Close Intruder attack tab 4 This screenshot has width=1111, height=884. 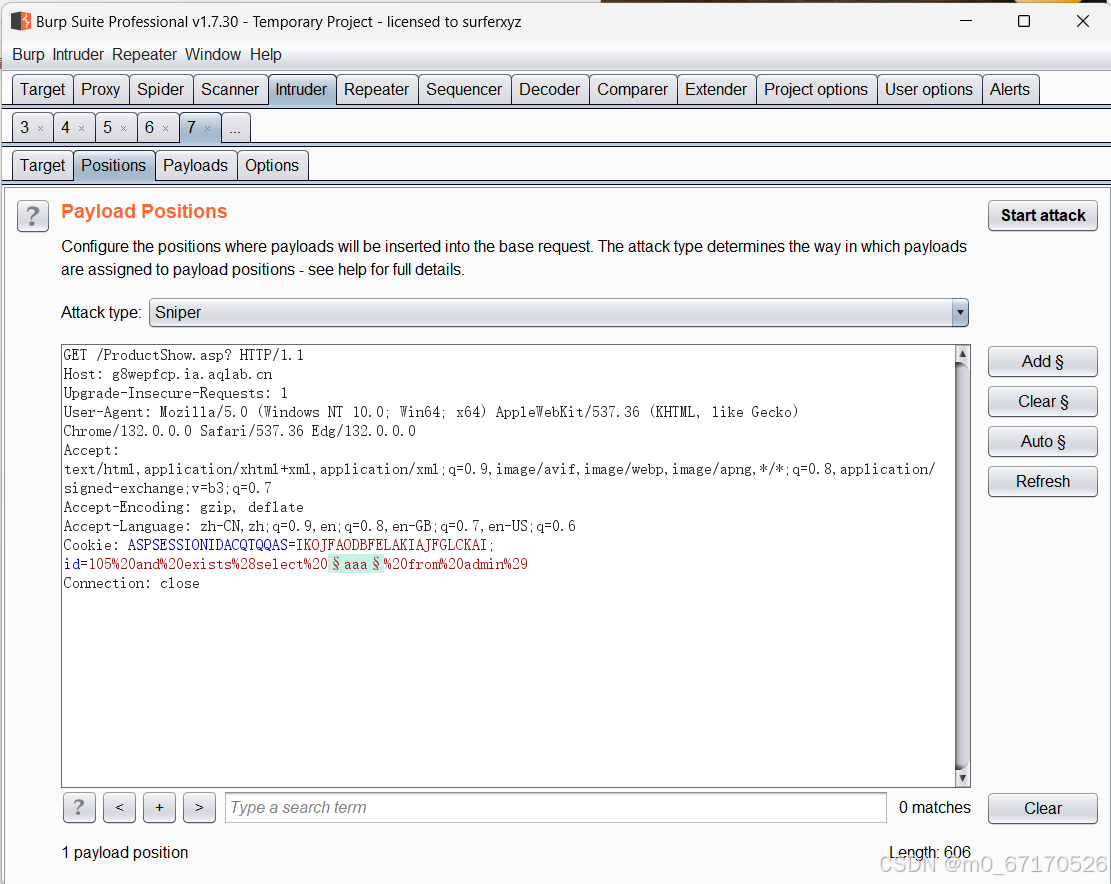click(x=81, y=128)
